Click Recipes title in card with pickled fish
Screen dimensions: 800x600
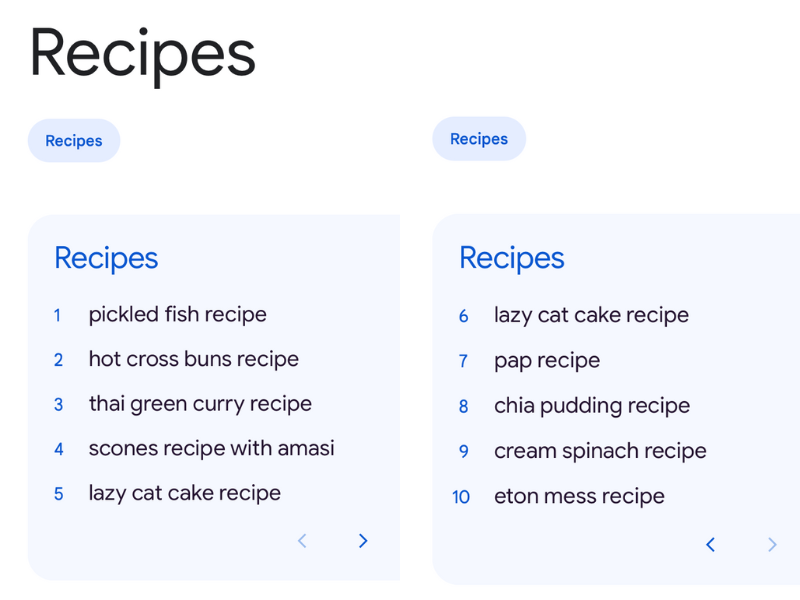[x=106, y=258]
